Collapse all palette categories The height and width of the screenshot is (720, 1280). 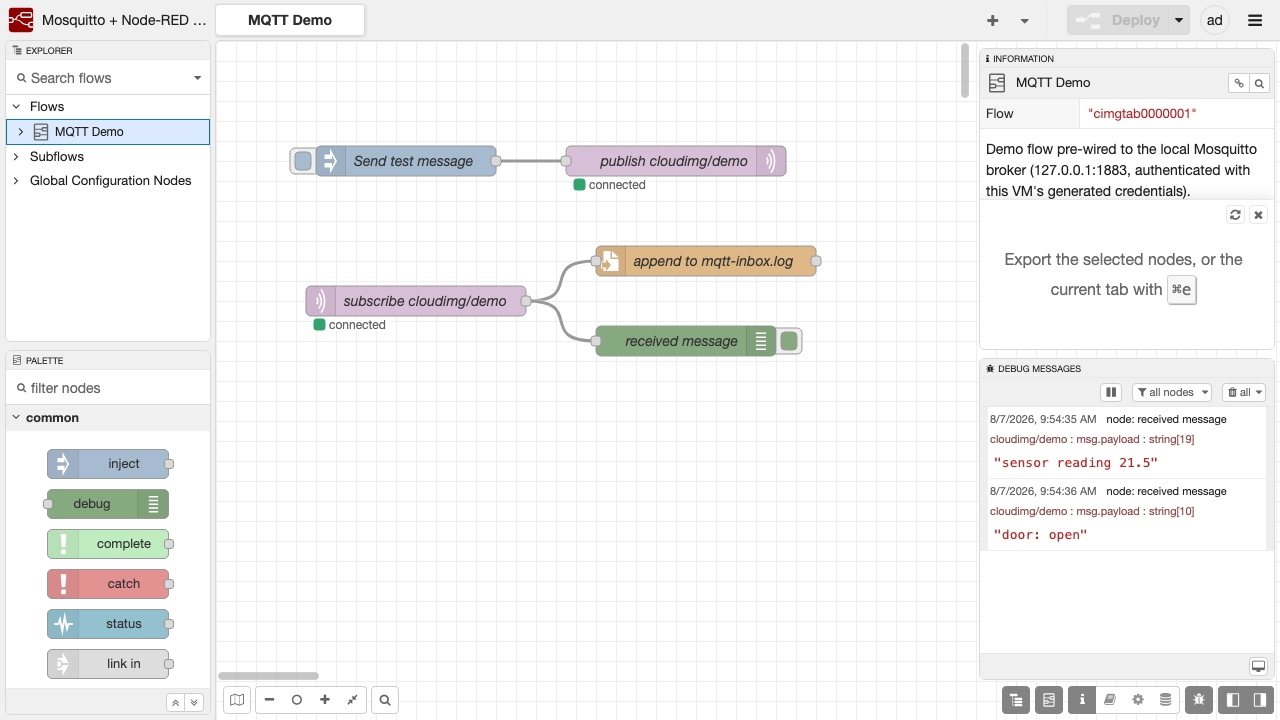click(x=175, y=703)
